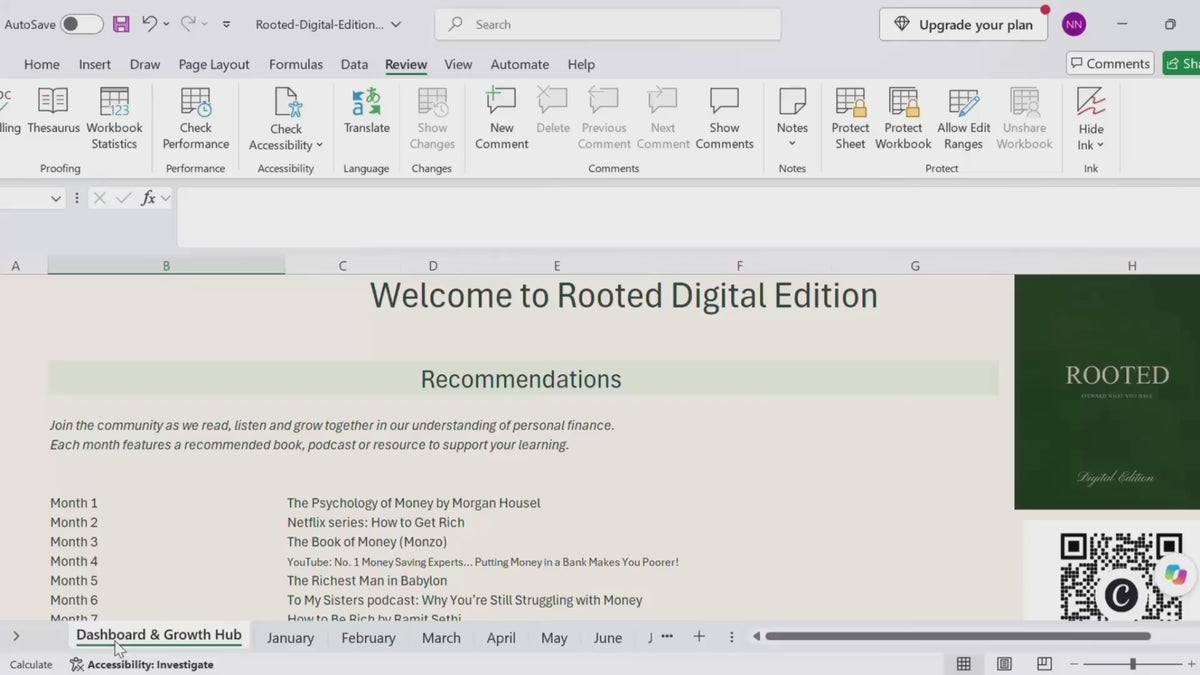Click Protect Workbook

pos(903,119)
